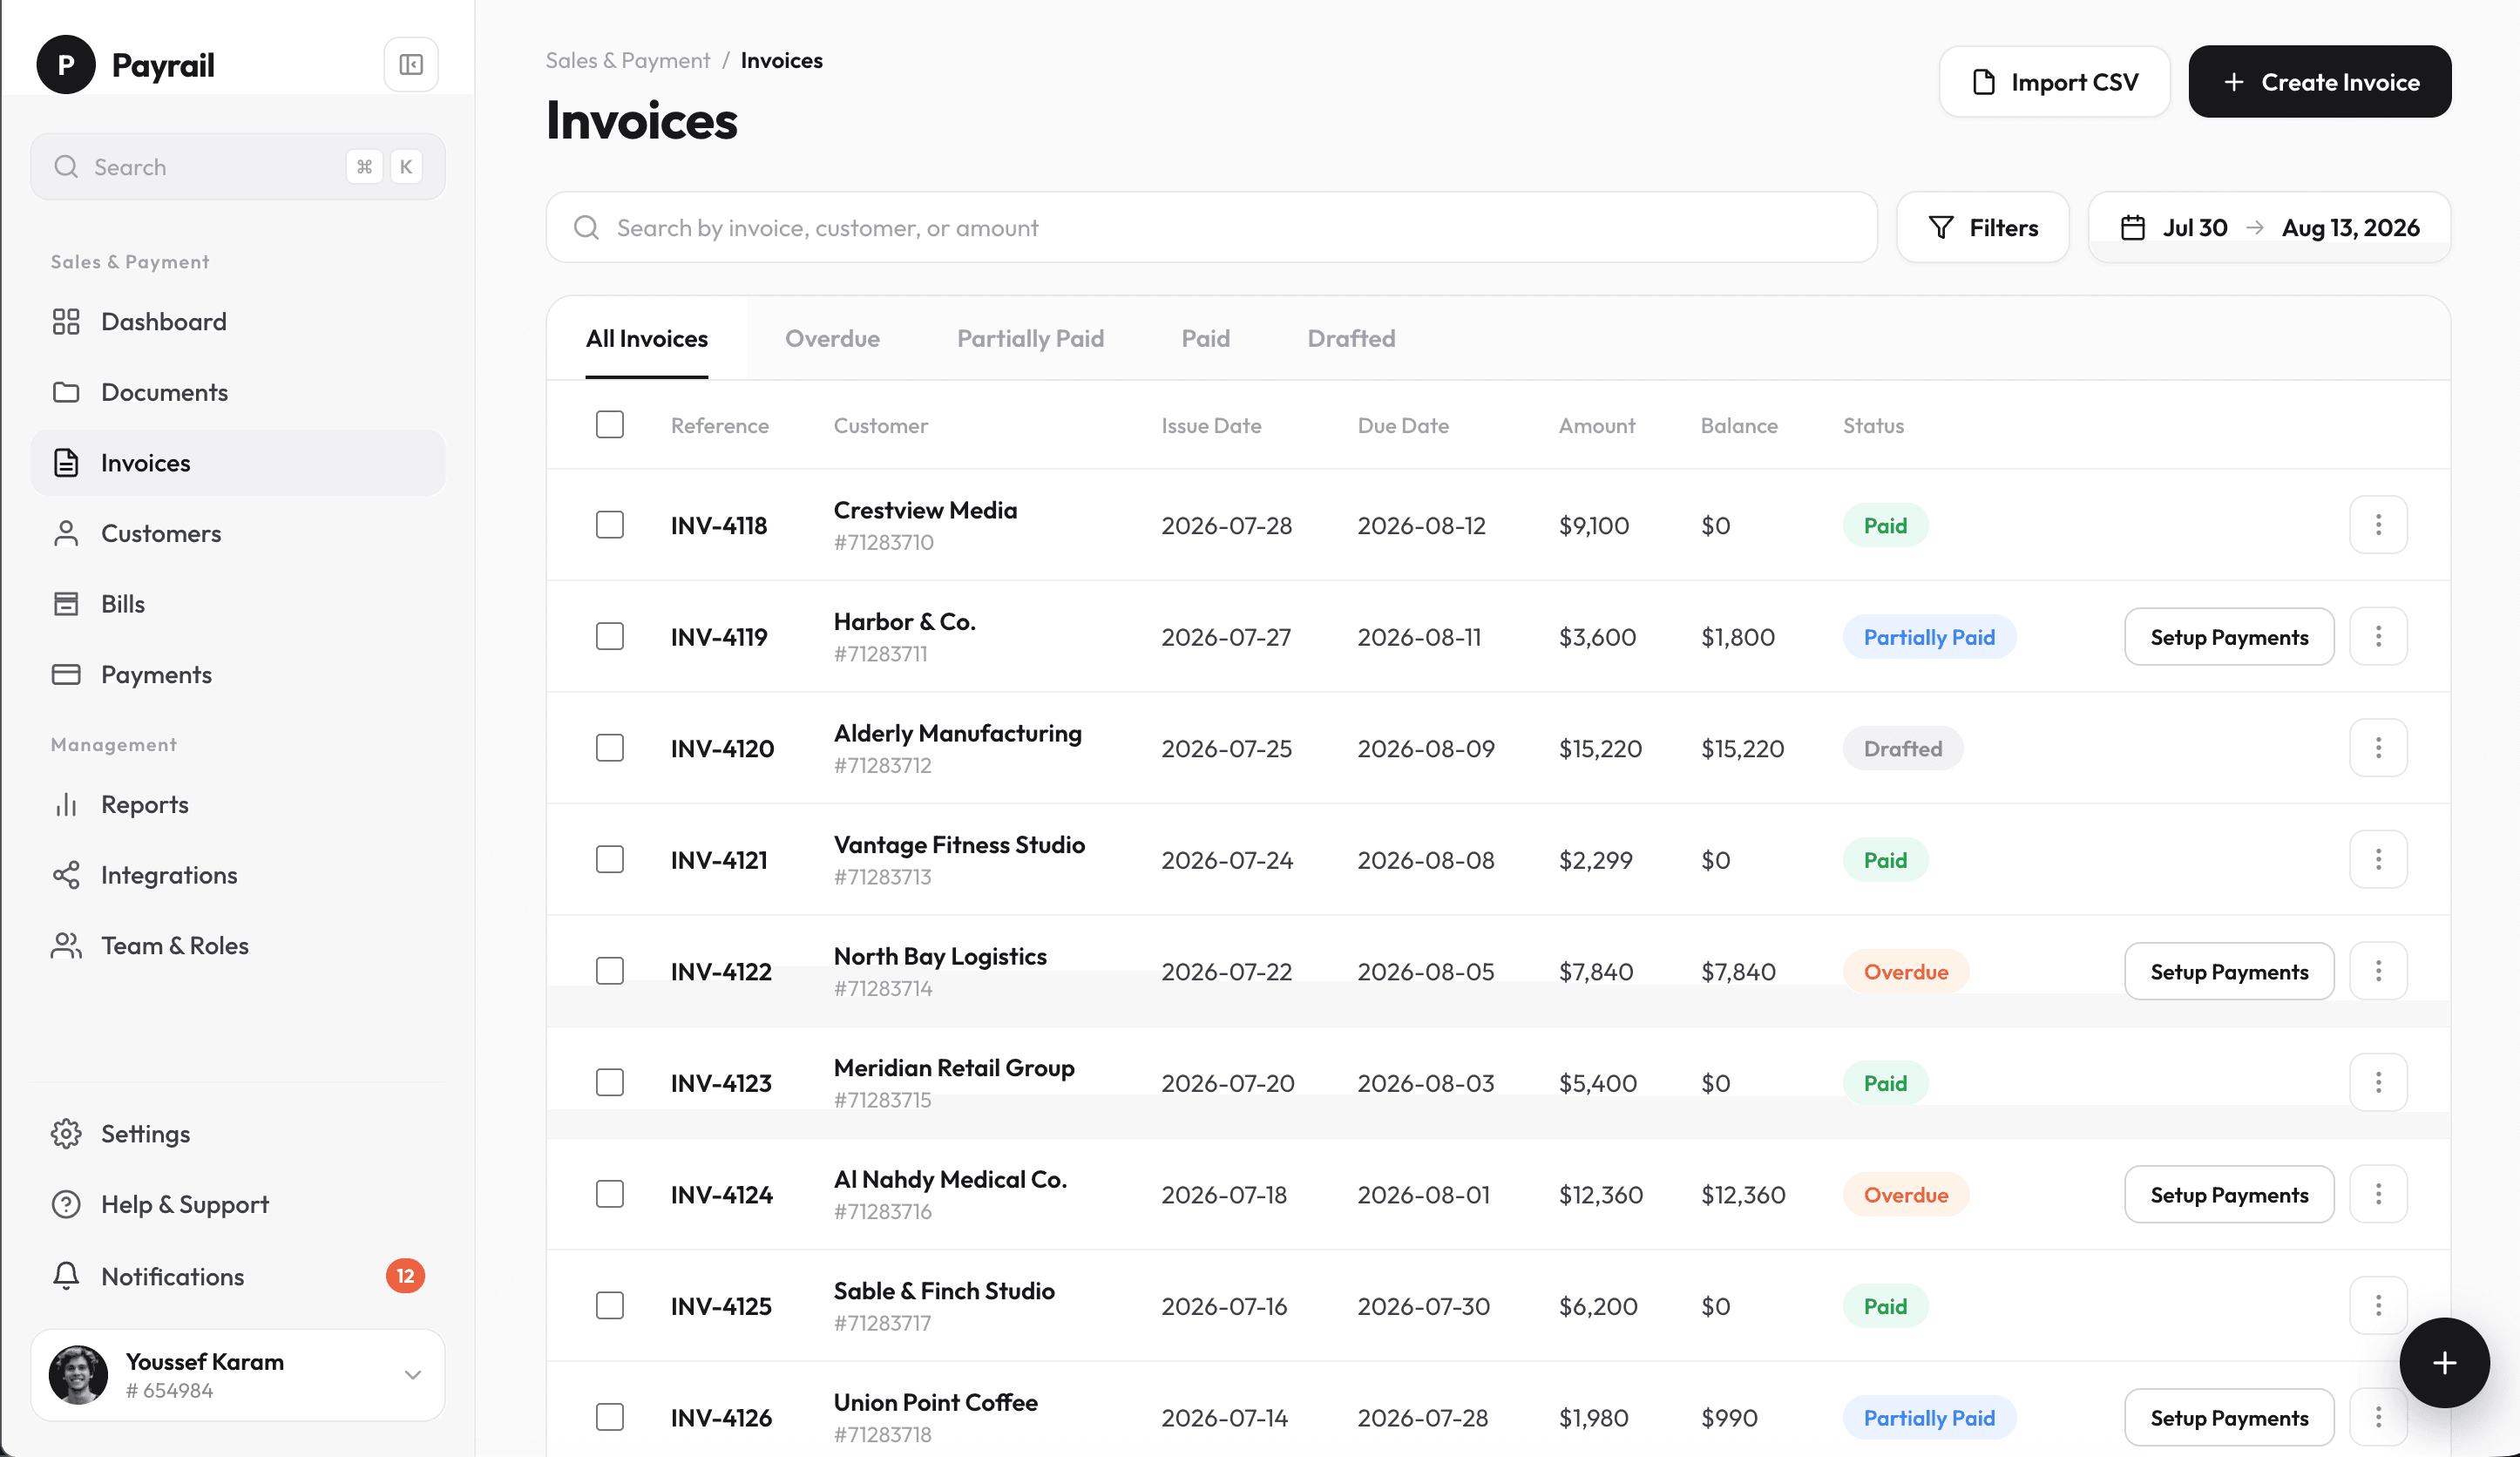This screenshot has height=1457, width=2520.
Task: Toggle the select-all invoices checkbox
Action: (610, 425)
